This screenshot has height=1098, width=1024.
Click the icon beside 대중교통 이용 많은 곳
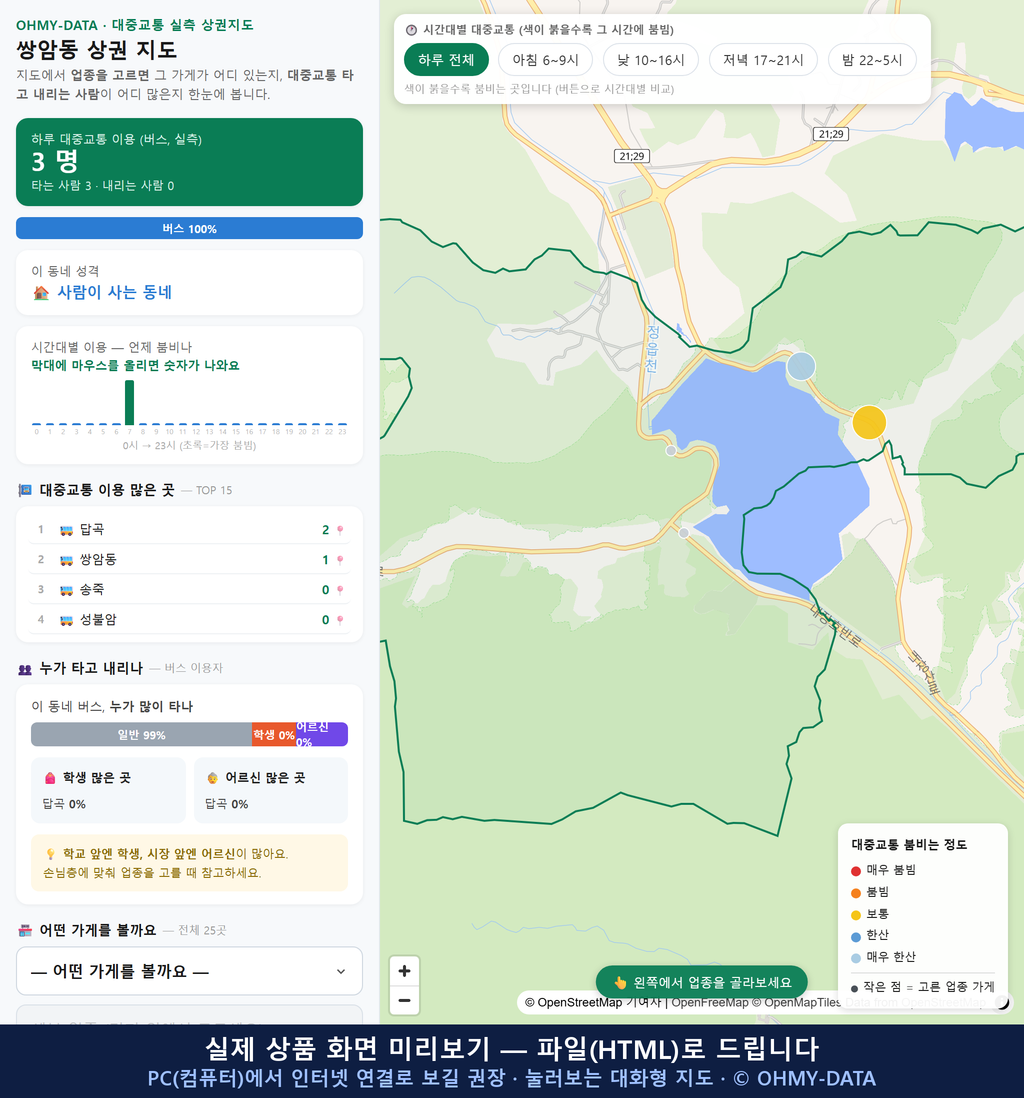point(25,490)
